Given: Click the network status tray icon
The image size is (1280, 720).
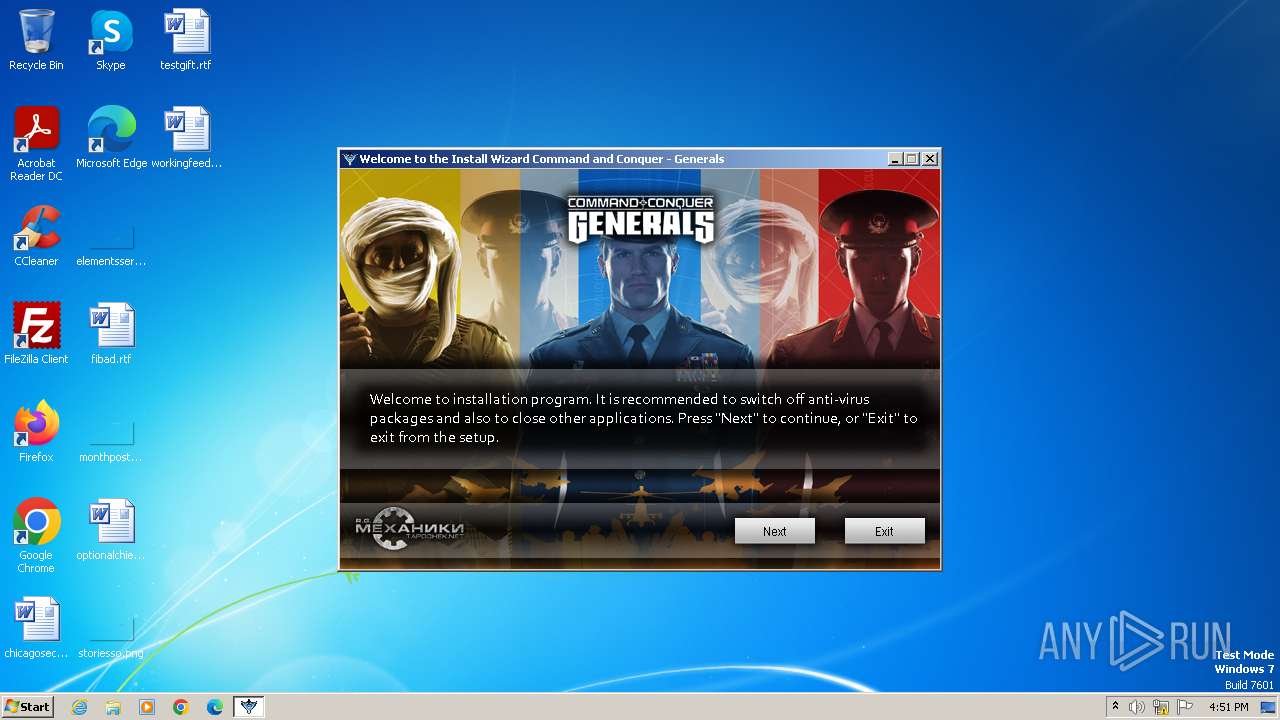Looking at the screenshot, I should click(1161, 707).
